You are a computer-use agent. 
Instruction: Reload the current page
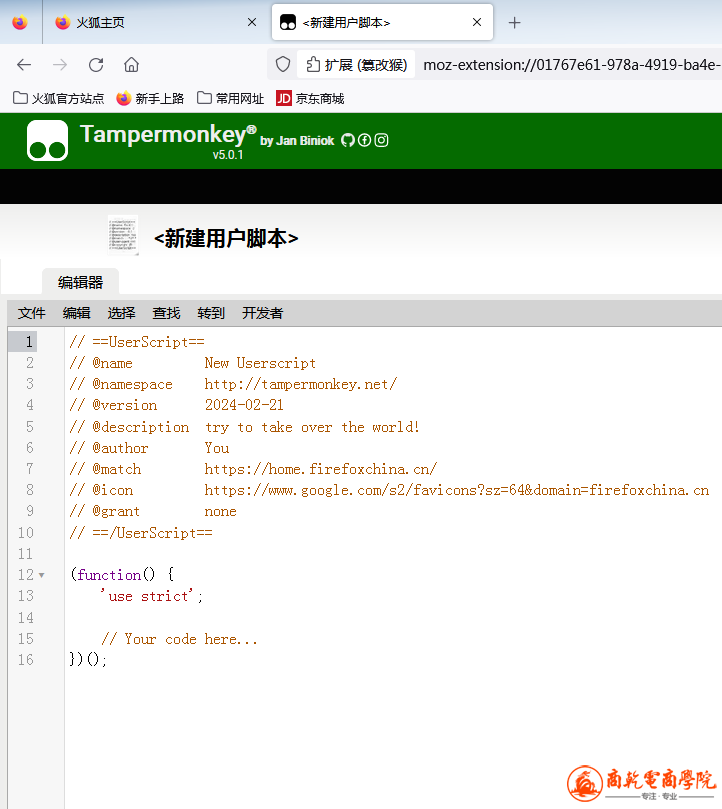click(96, 64)
